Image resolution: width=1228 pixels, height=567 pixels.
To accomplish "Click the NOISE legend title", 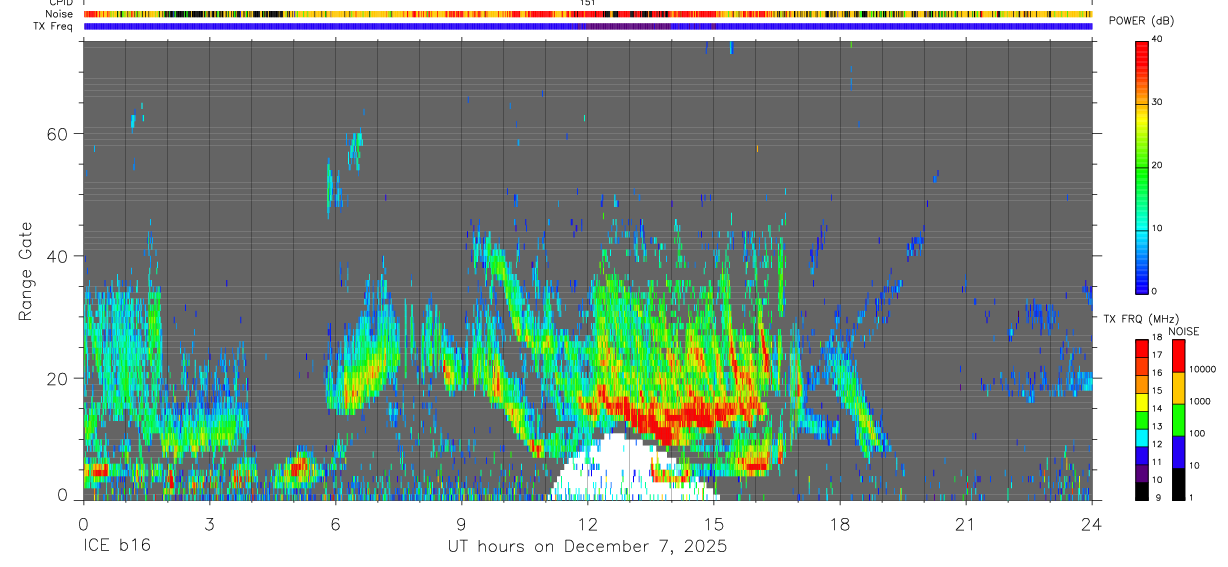I will 1183,331.
